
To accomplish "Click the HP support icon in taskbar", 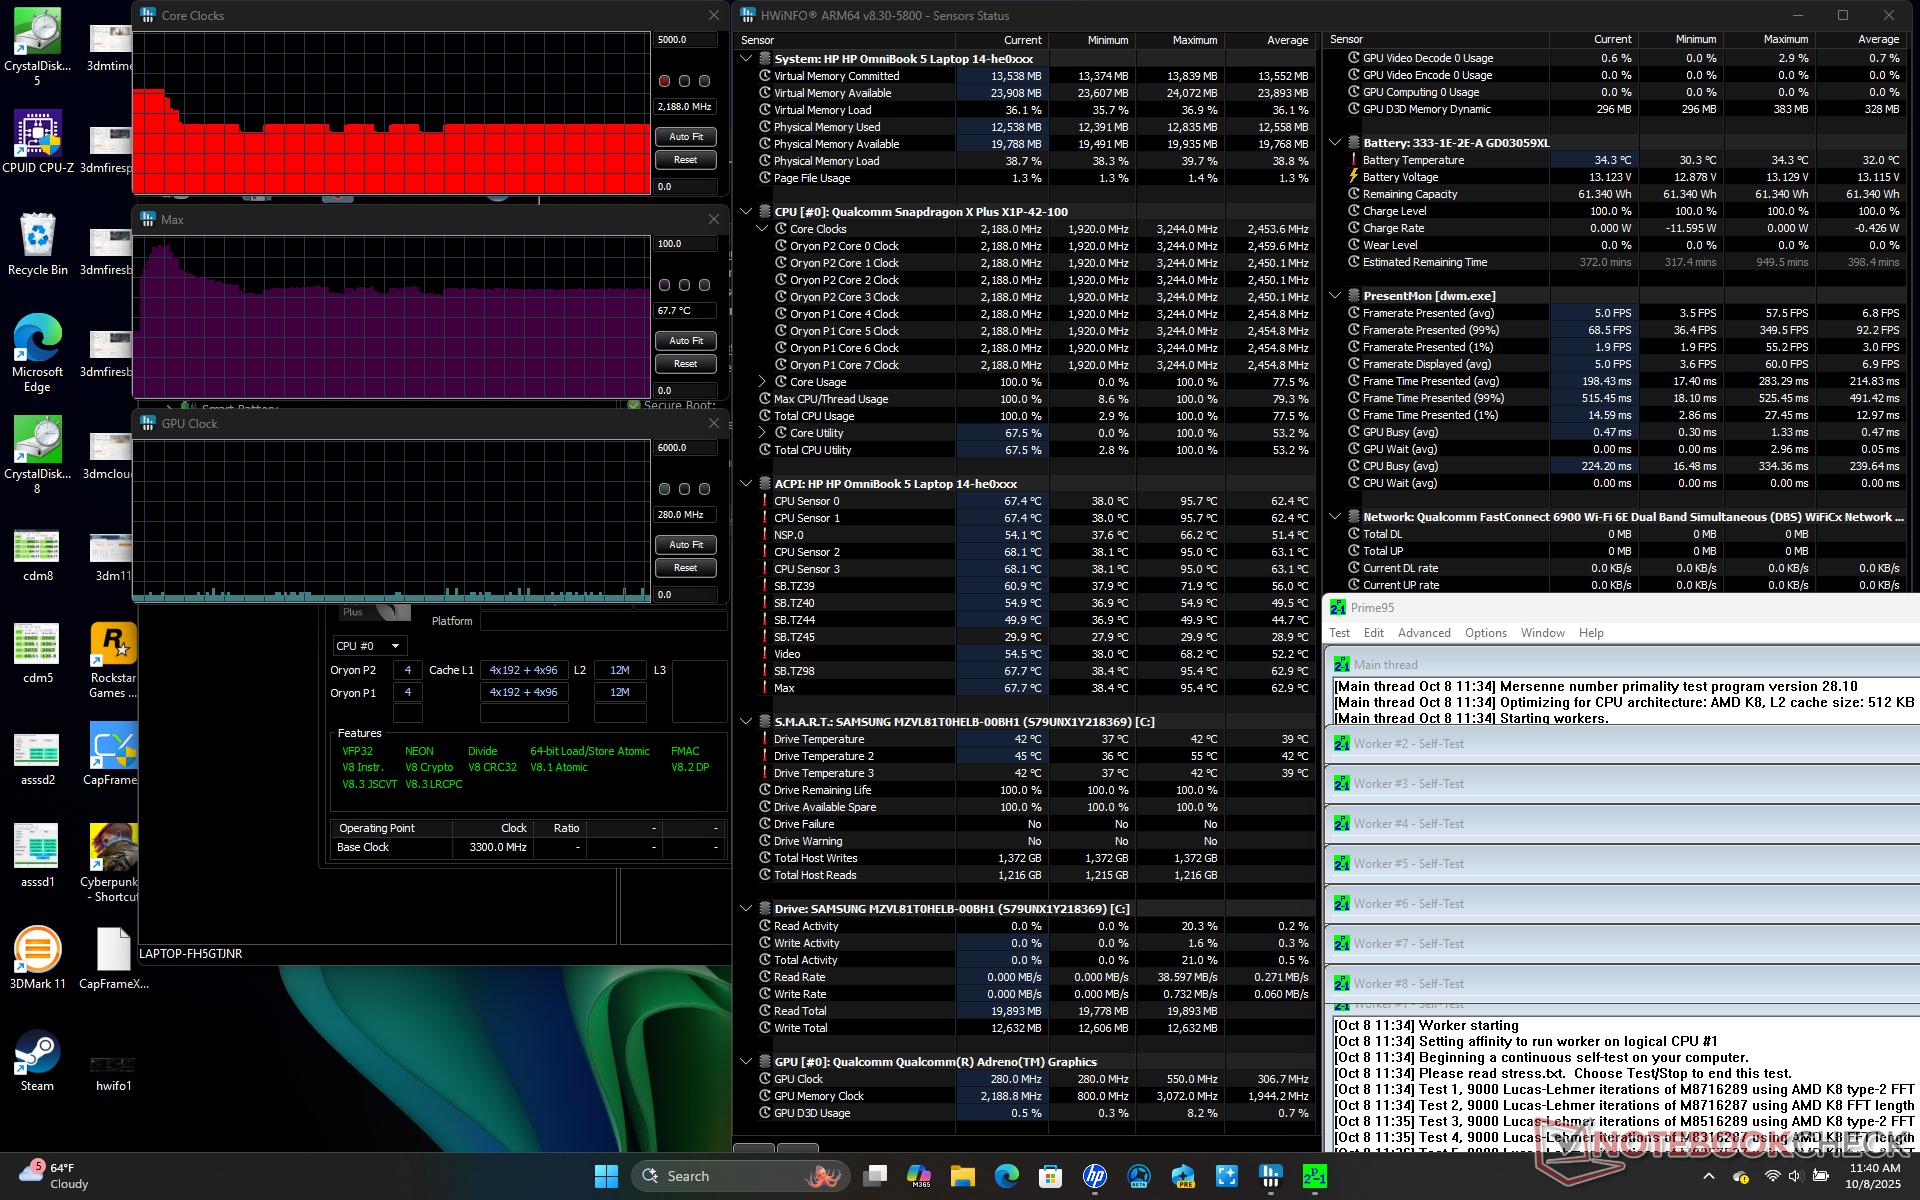I will click(x=1095, y=1177).
